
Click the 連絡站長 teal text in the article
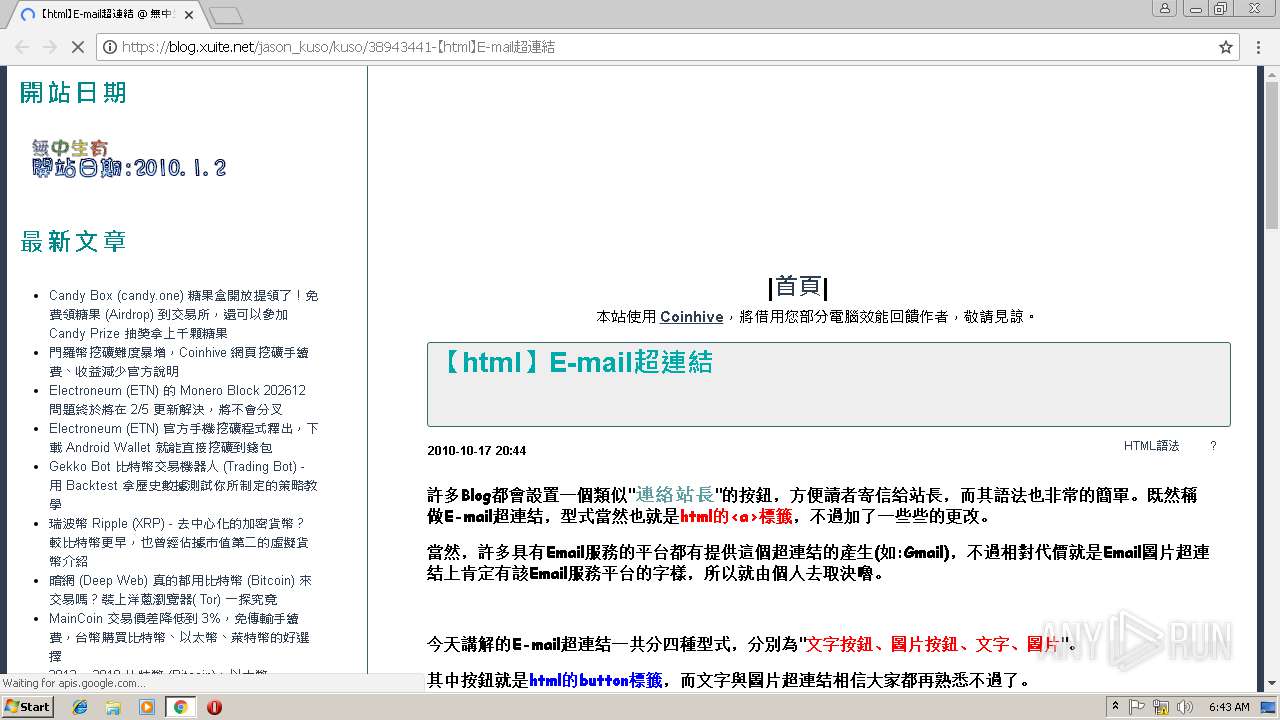point(675,495)
